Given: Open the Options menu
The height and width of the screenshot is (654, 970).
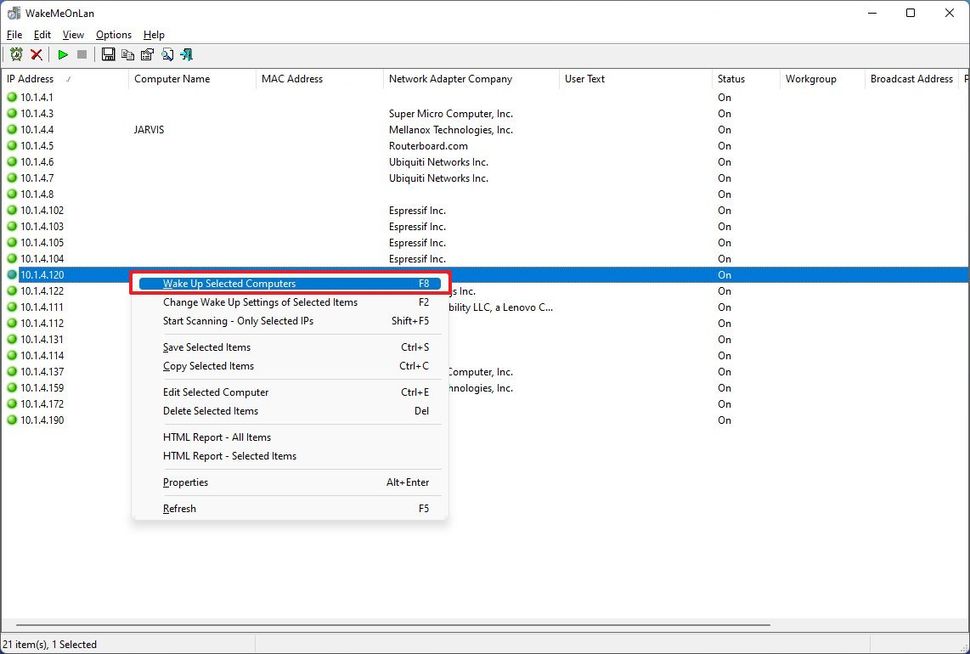Looking at the screenshot, I should point(113,34).
